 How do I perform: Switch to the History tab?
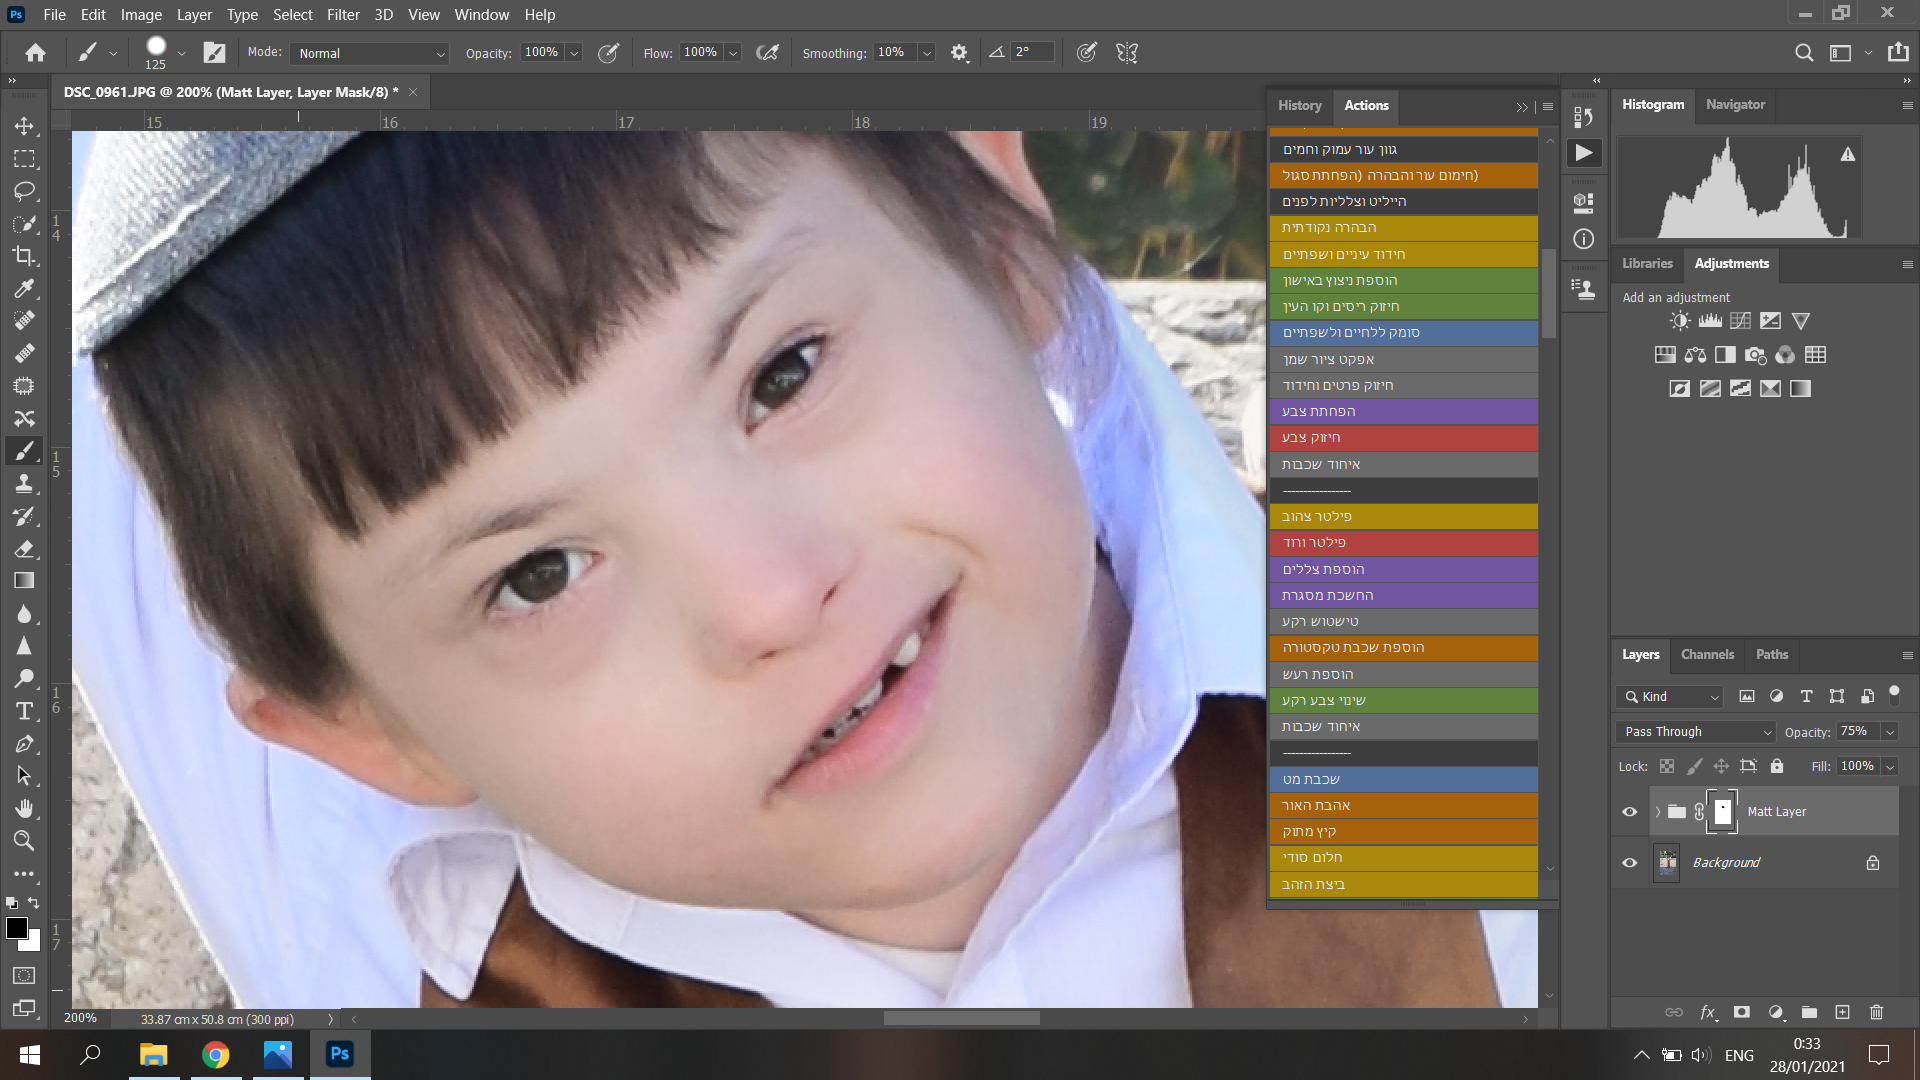1299,106
